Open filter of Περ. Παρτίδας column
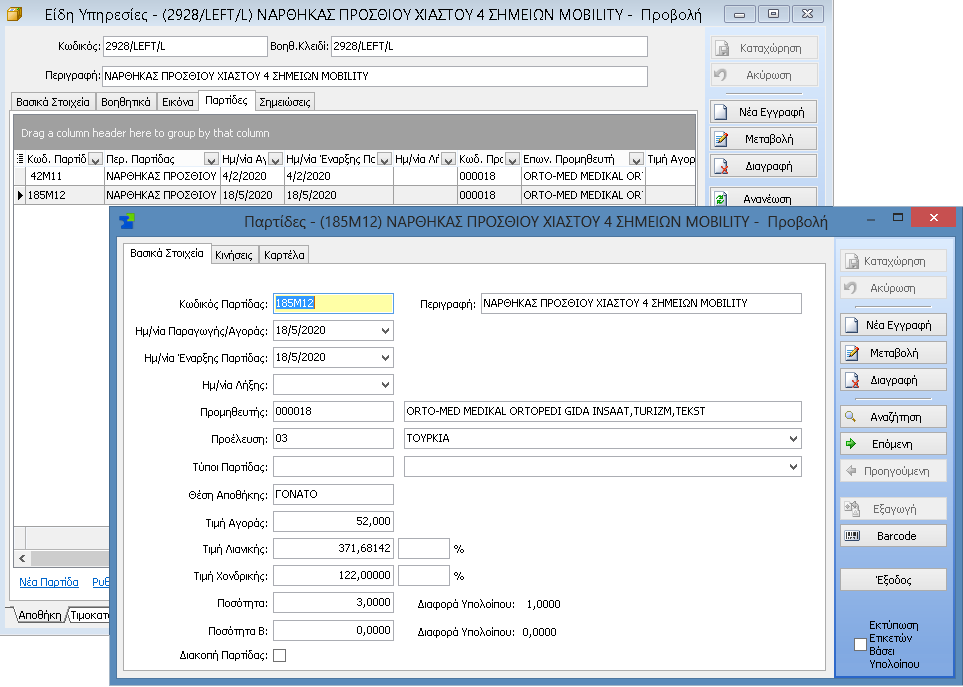Image resolution: width=963 pixels, height=687 pixels. (211, 160)
